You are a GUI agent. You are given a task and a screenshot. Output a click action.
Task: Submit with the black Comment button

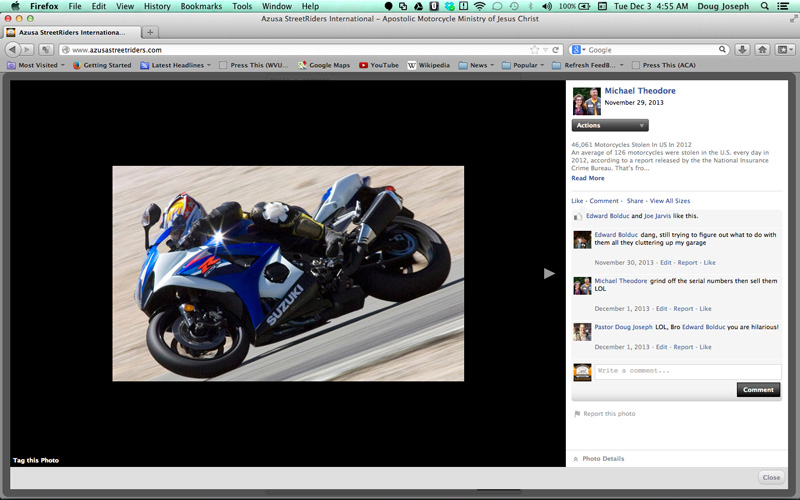(758, 390)
